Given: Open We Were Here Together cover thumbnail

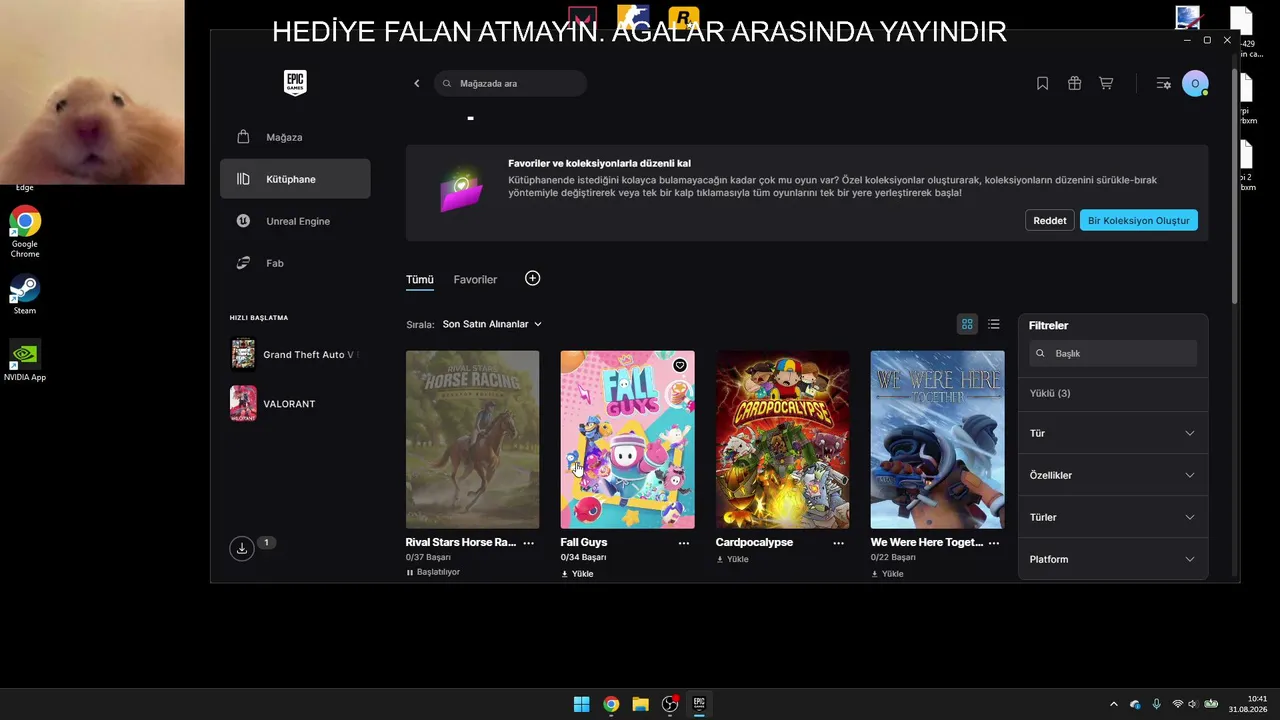Looking at the screenshot, I should pyautogui.click(x=937, y=439).
